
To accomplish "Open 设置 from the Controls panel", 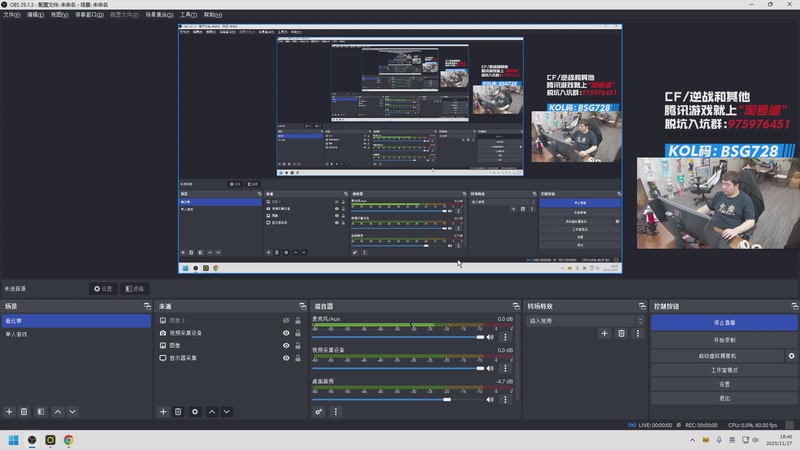I will 724,384.
